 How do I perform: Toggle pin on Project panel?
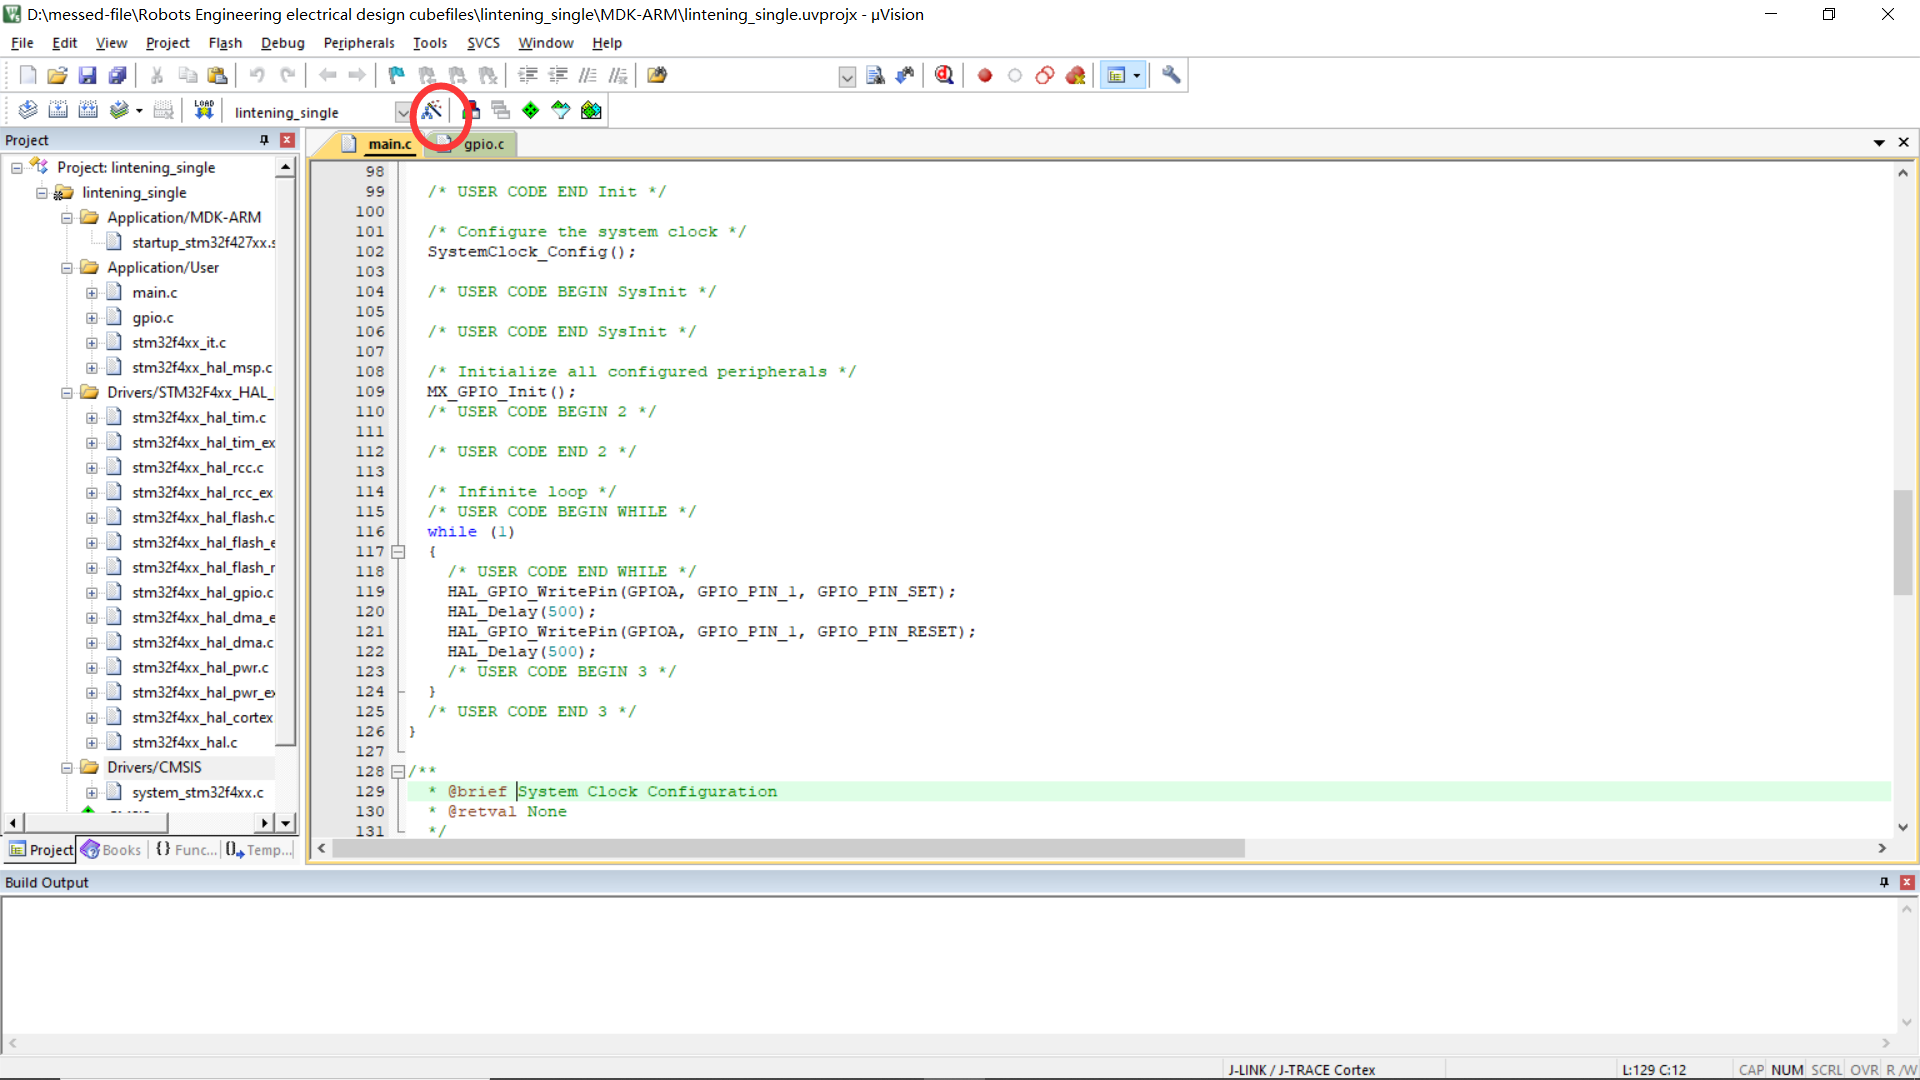coord(264,140)
